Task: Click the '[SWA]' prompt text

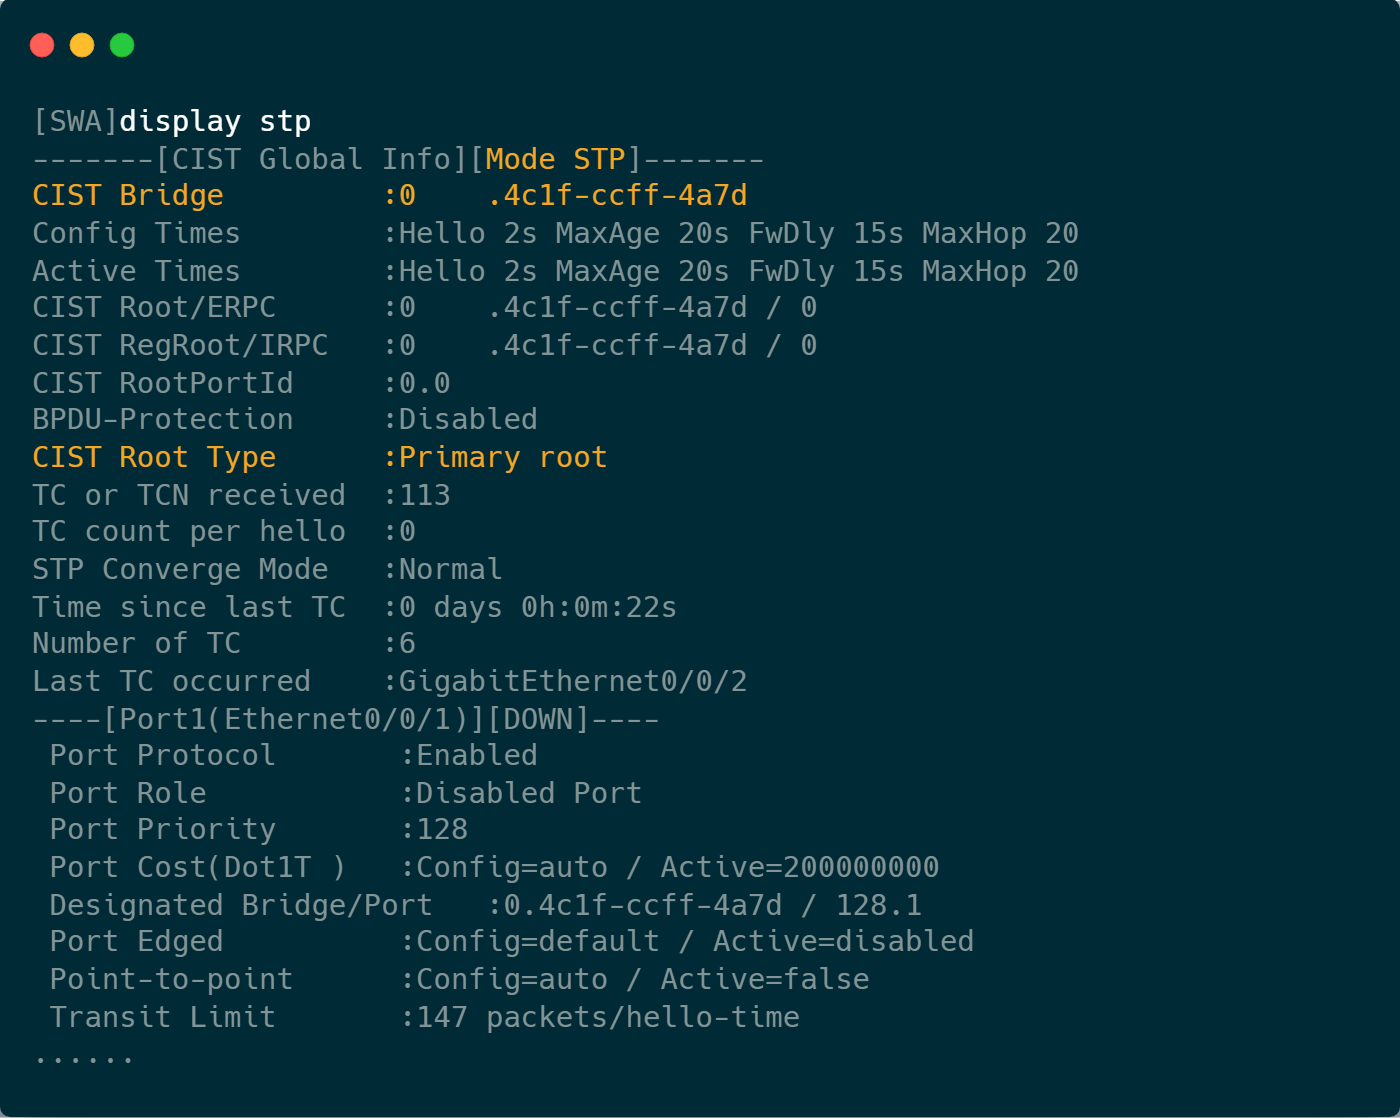Action: coord(75,122)
